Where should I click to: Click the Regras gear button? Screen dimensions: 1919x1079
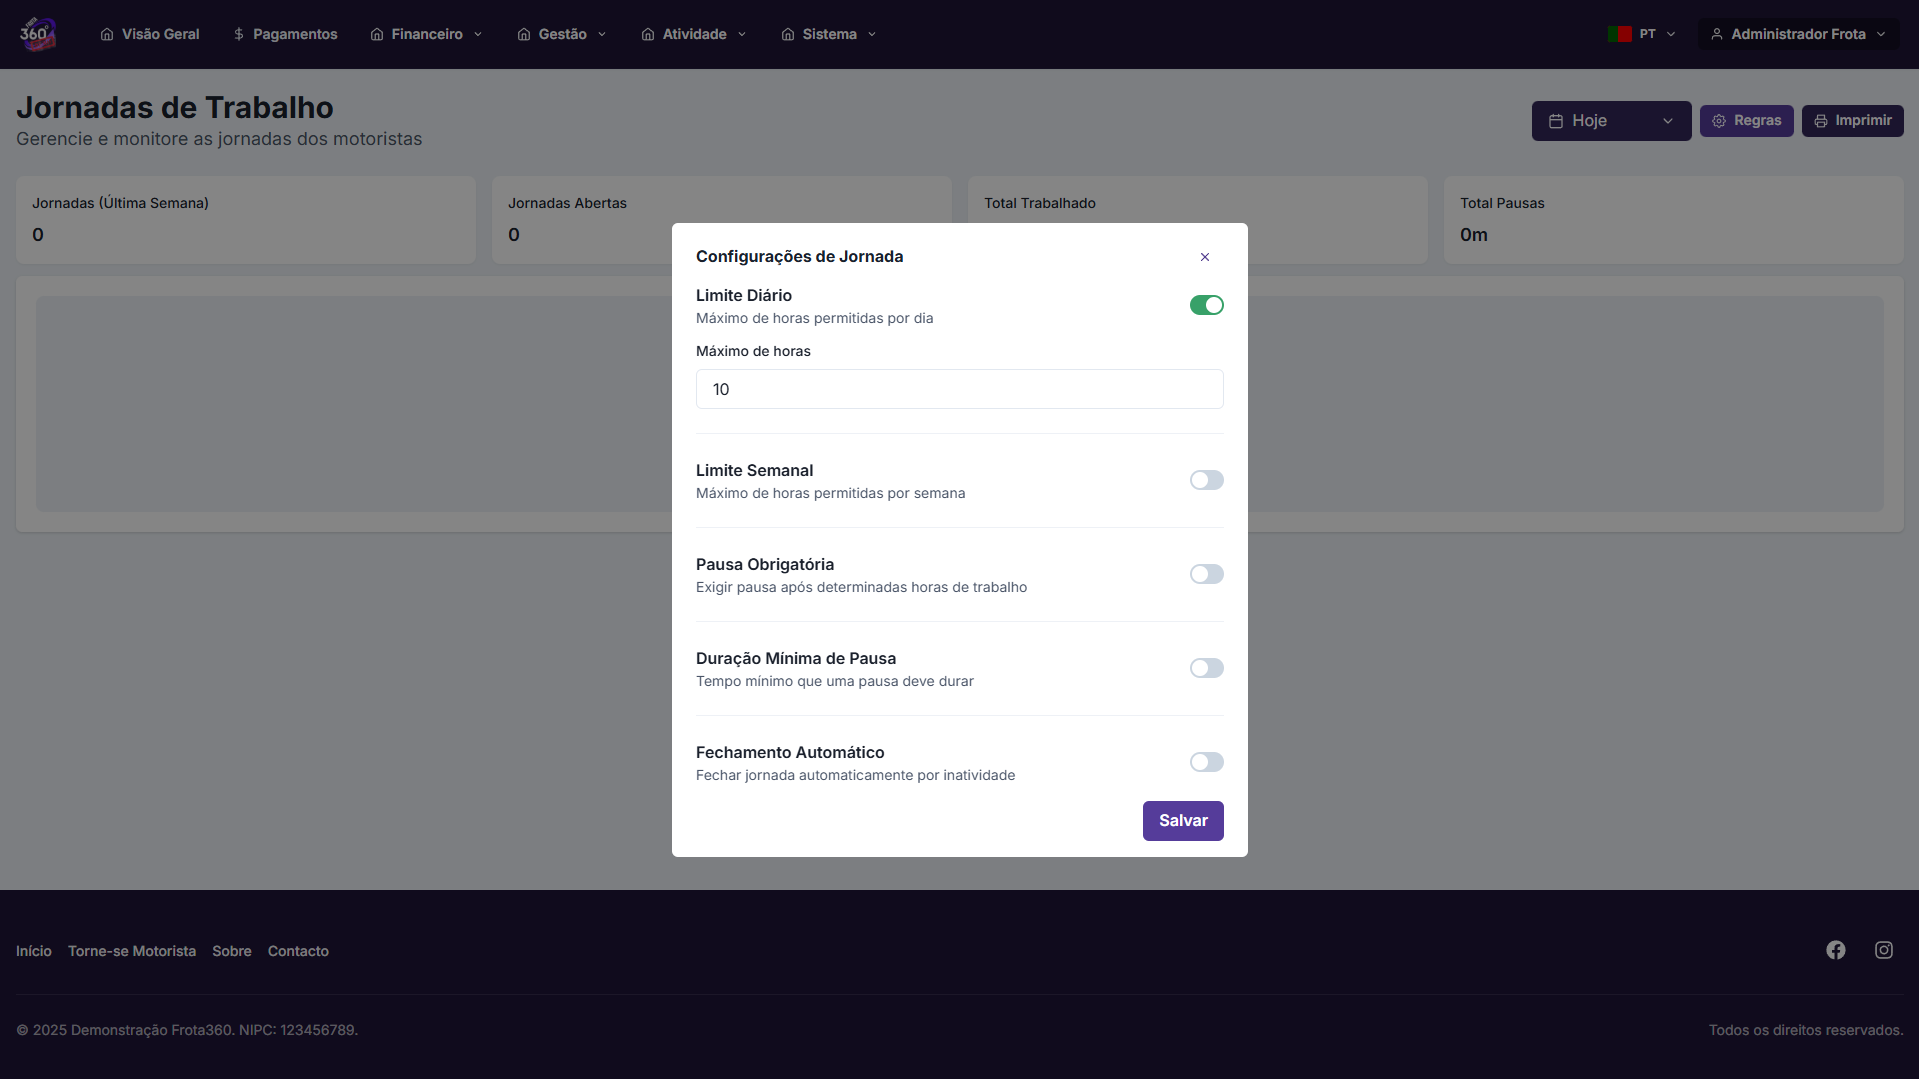[1746, 121]
